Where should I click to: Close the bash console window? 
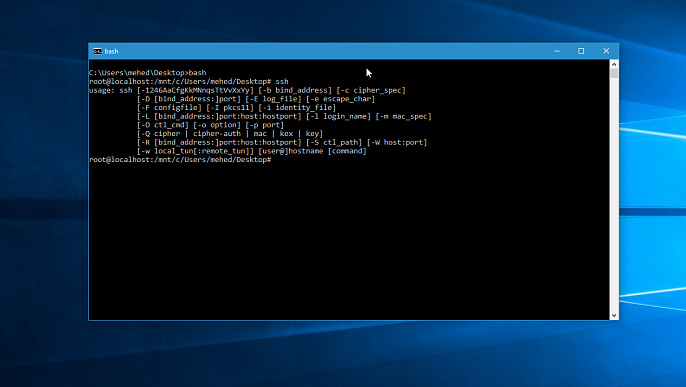606,51
